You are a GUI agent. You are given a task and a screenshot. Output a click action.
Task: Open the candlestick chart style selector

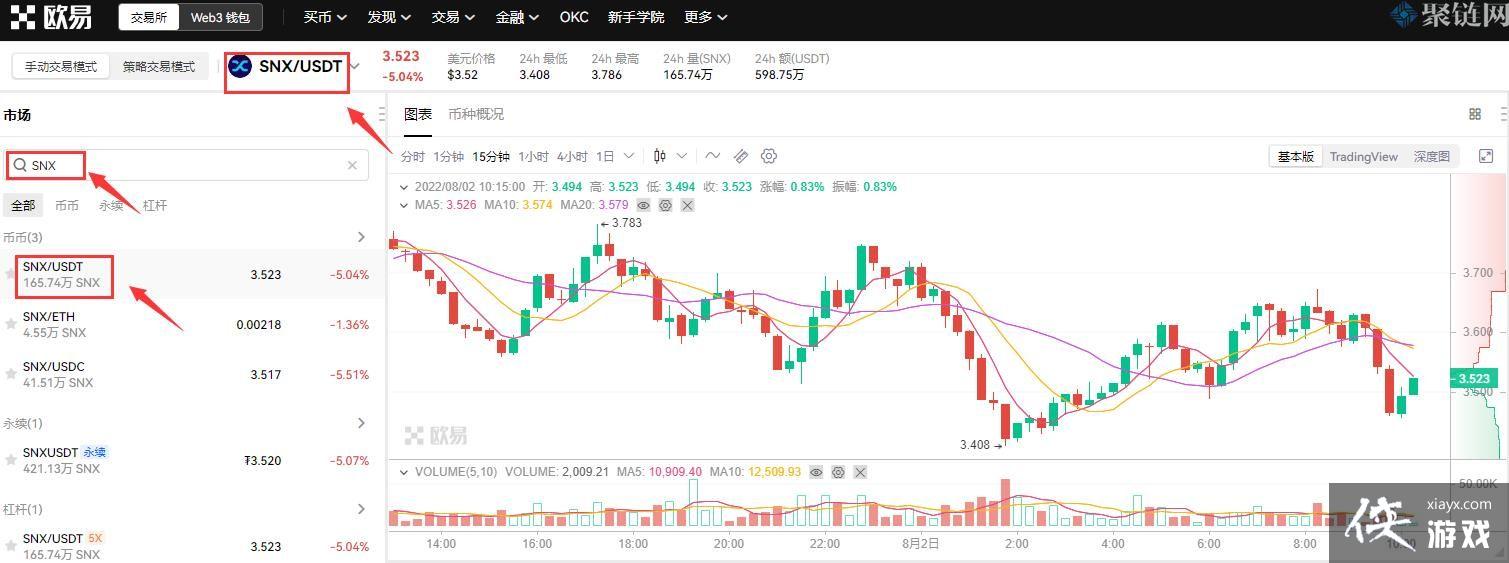[x=660, y=156]
